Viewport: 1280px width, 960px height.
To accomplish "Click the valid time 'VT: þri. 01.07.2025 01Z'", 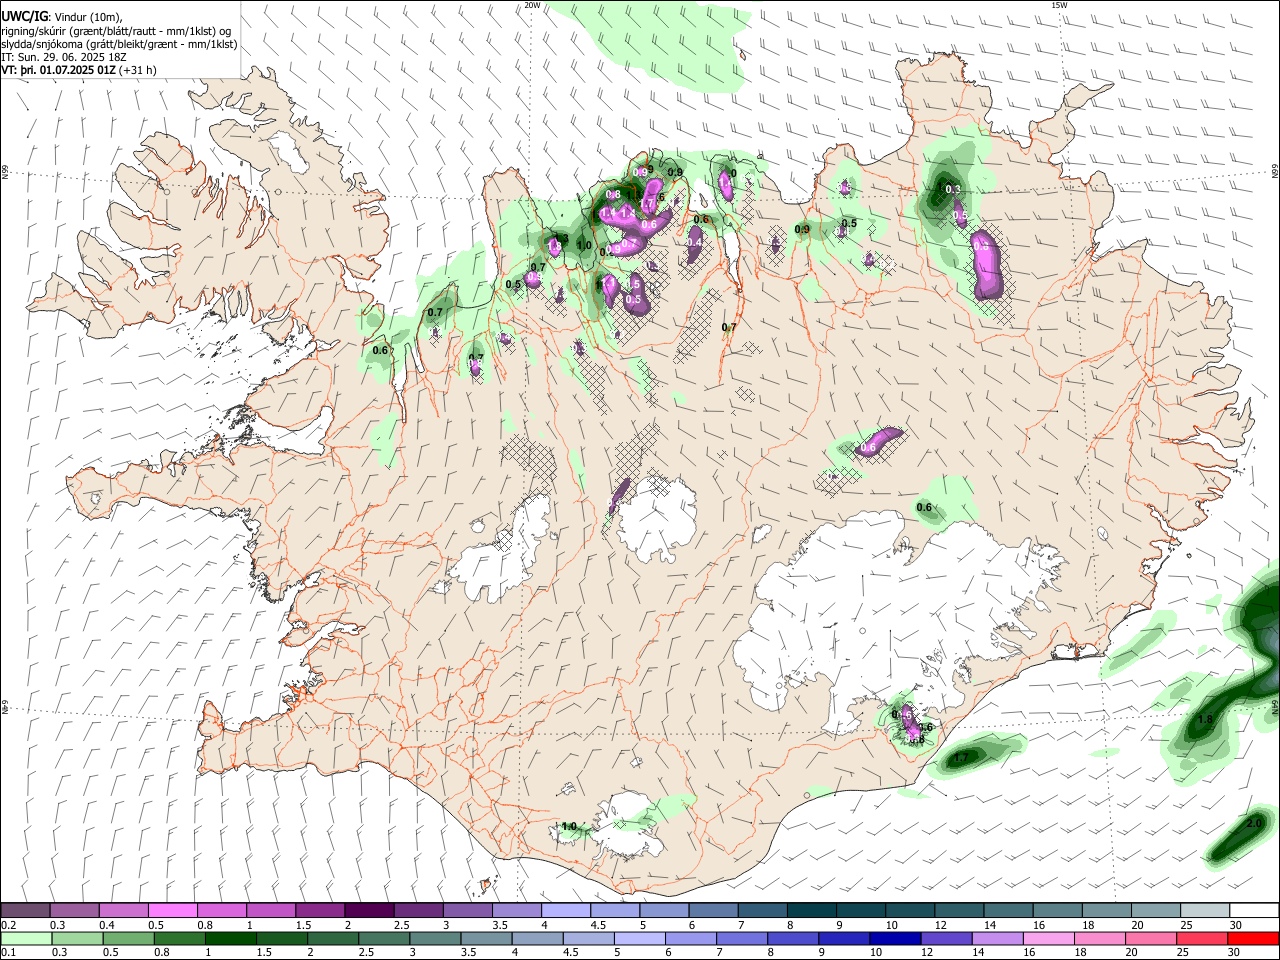I will [59, 70].
